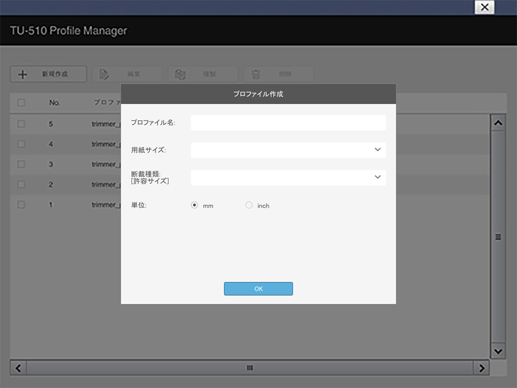Viewport: 517px width, 388px height.
Task: Click the プロファイル作成 dialog title bar
Action: coord(258,94)
